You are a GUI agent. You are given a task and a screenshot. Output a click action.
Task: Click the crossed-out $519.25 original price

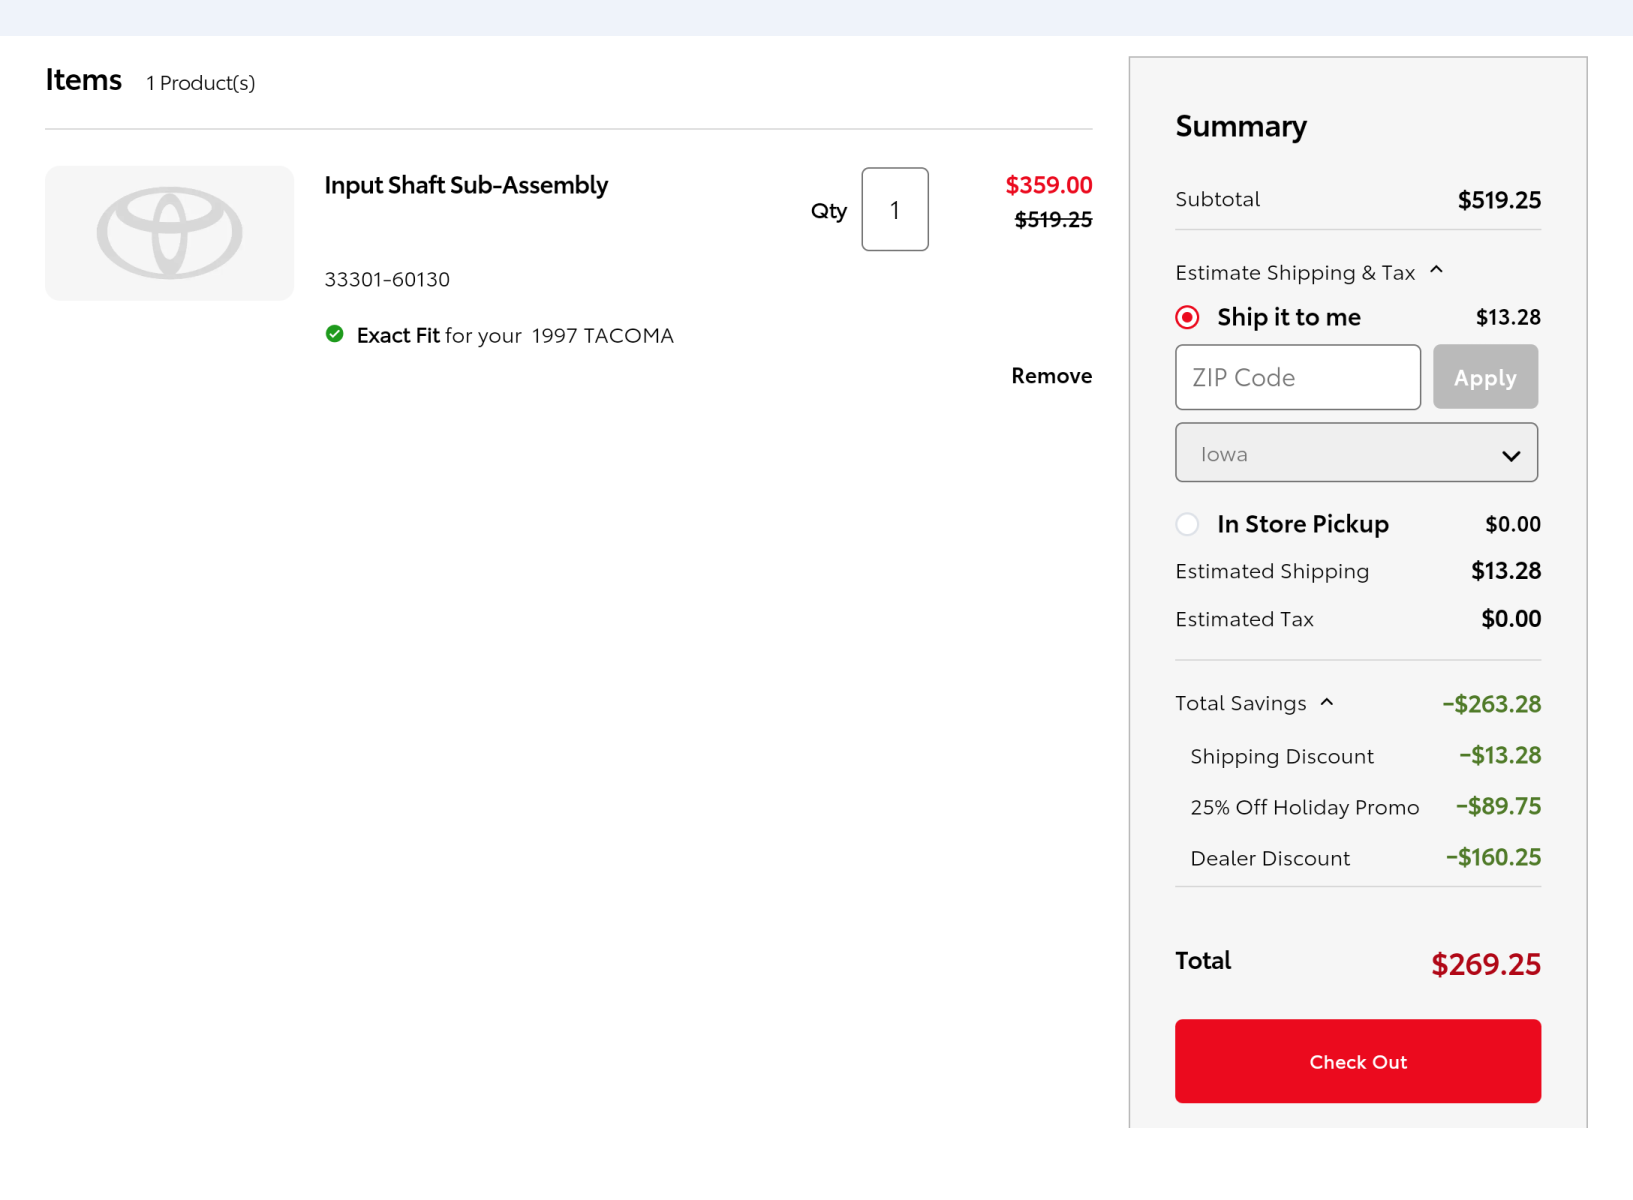(x=1052, y=220)
